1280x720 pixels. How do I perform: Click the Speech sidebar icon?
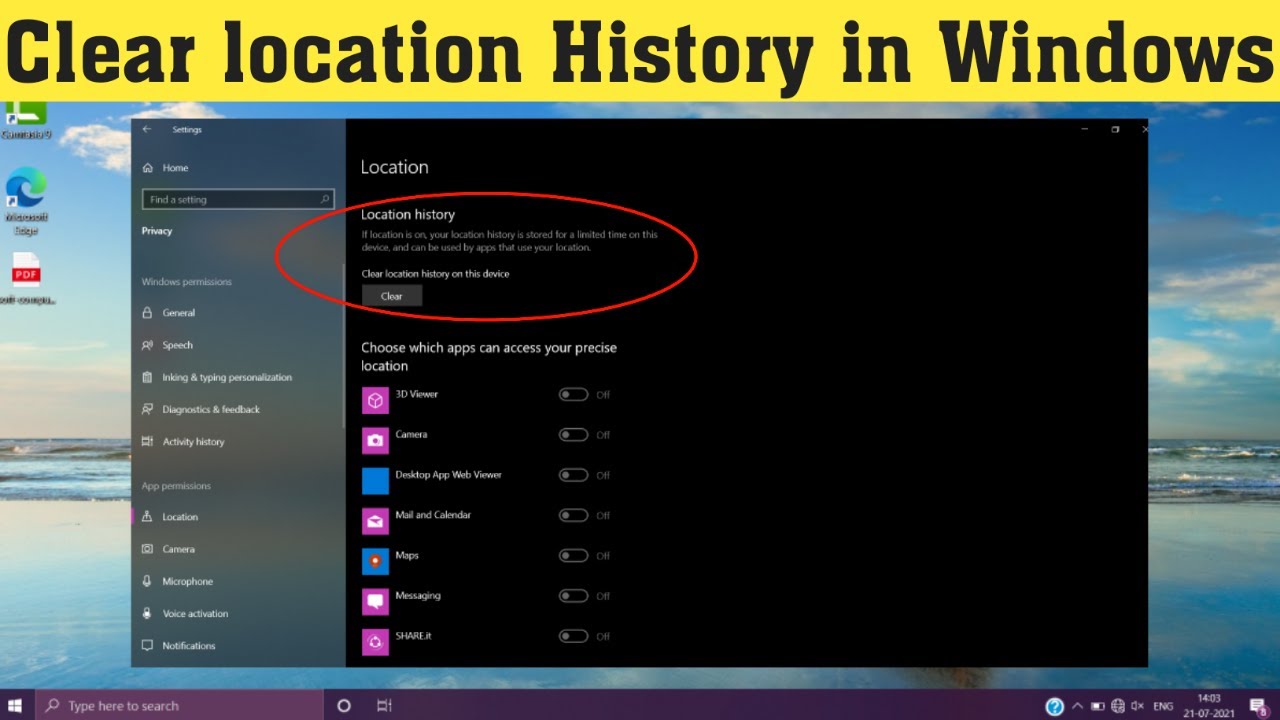(x=148, y=345)
